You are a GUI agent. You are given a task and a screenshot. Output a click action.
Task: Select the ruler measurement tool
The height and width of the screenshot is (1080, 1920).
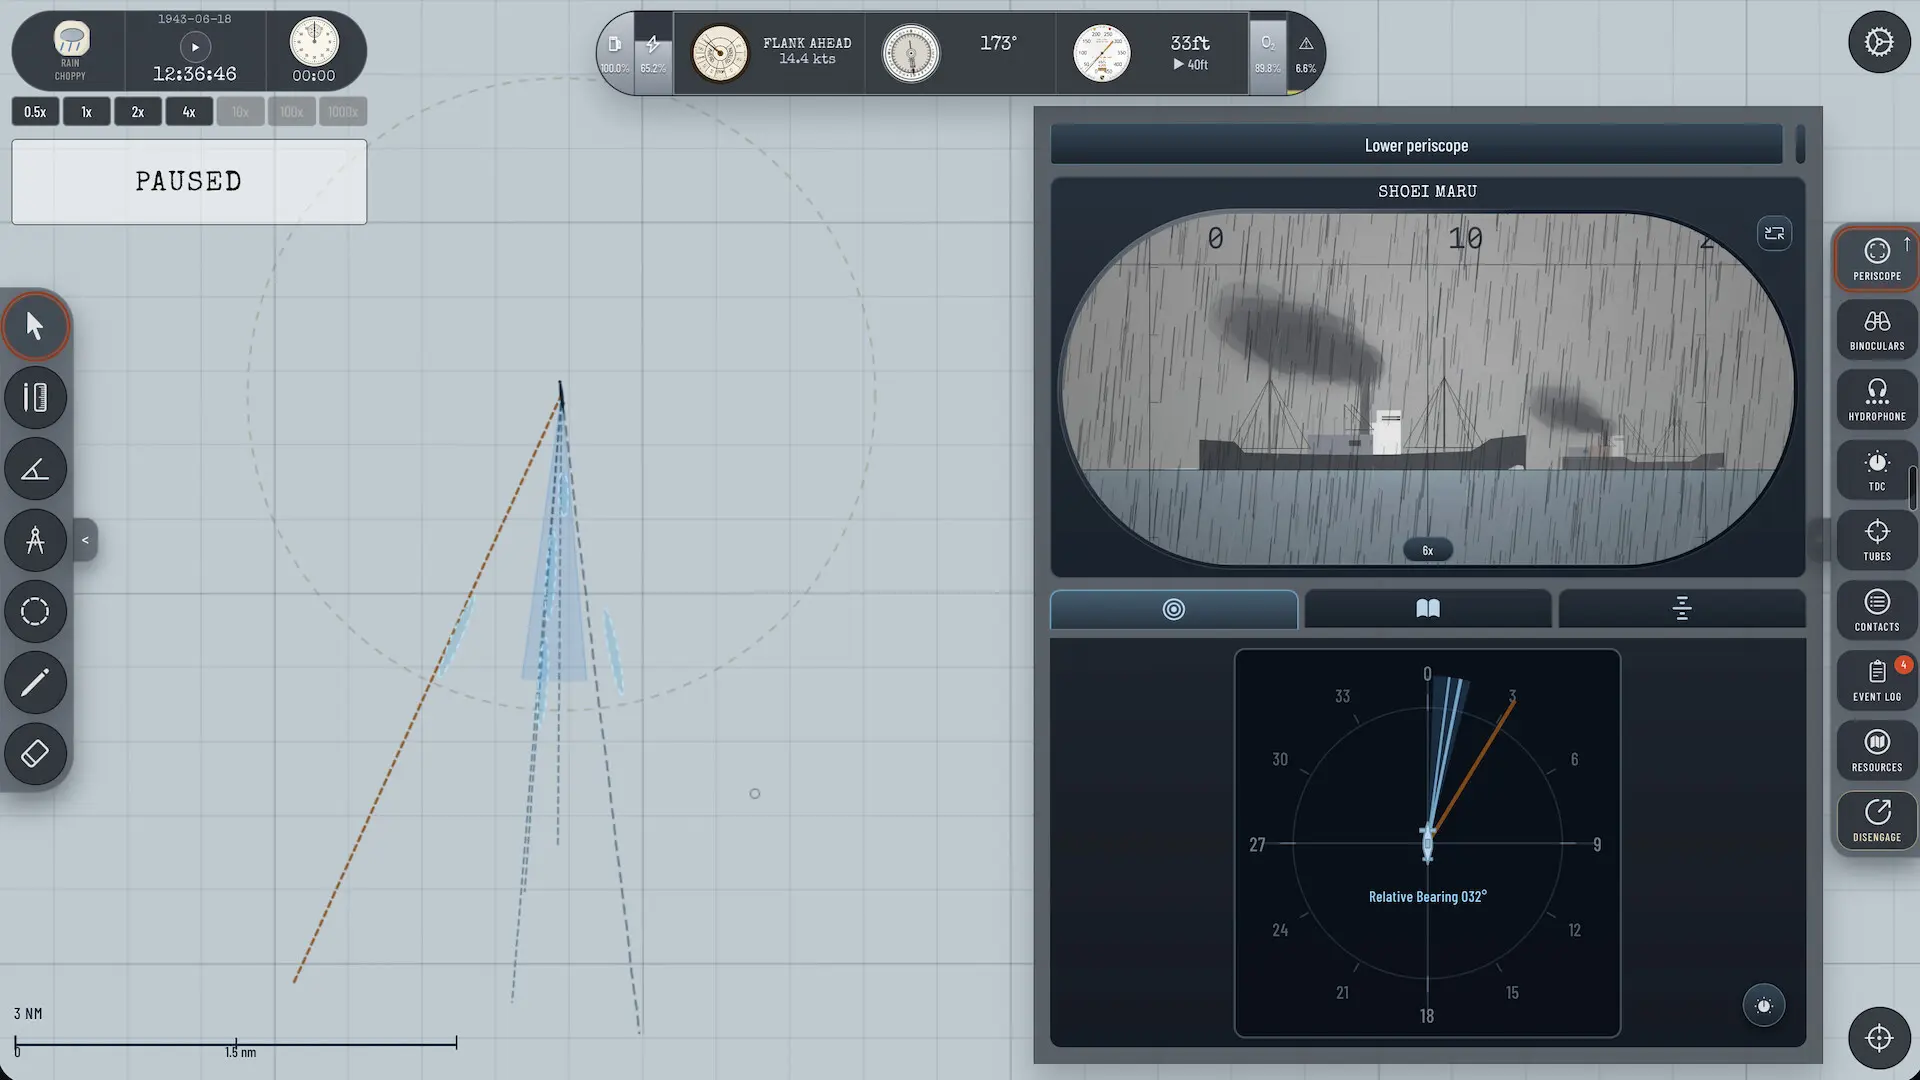coord(35,397)
